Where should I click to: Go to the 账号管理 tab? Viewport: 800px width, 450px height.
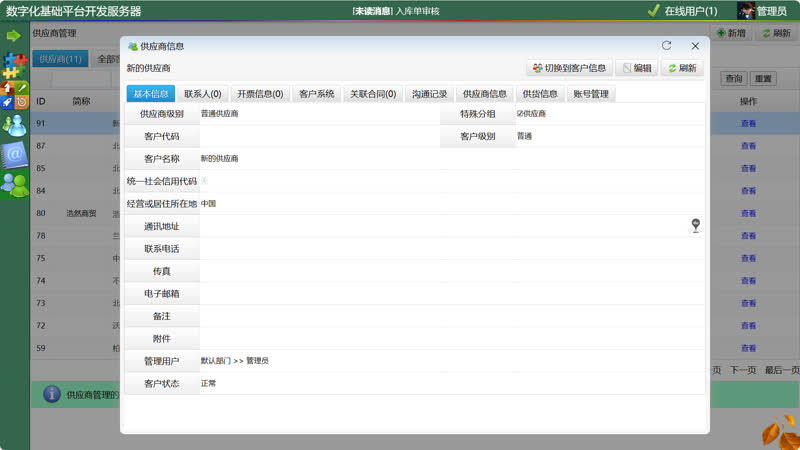pos(590,94)
